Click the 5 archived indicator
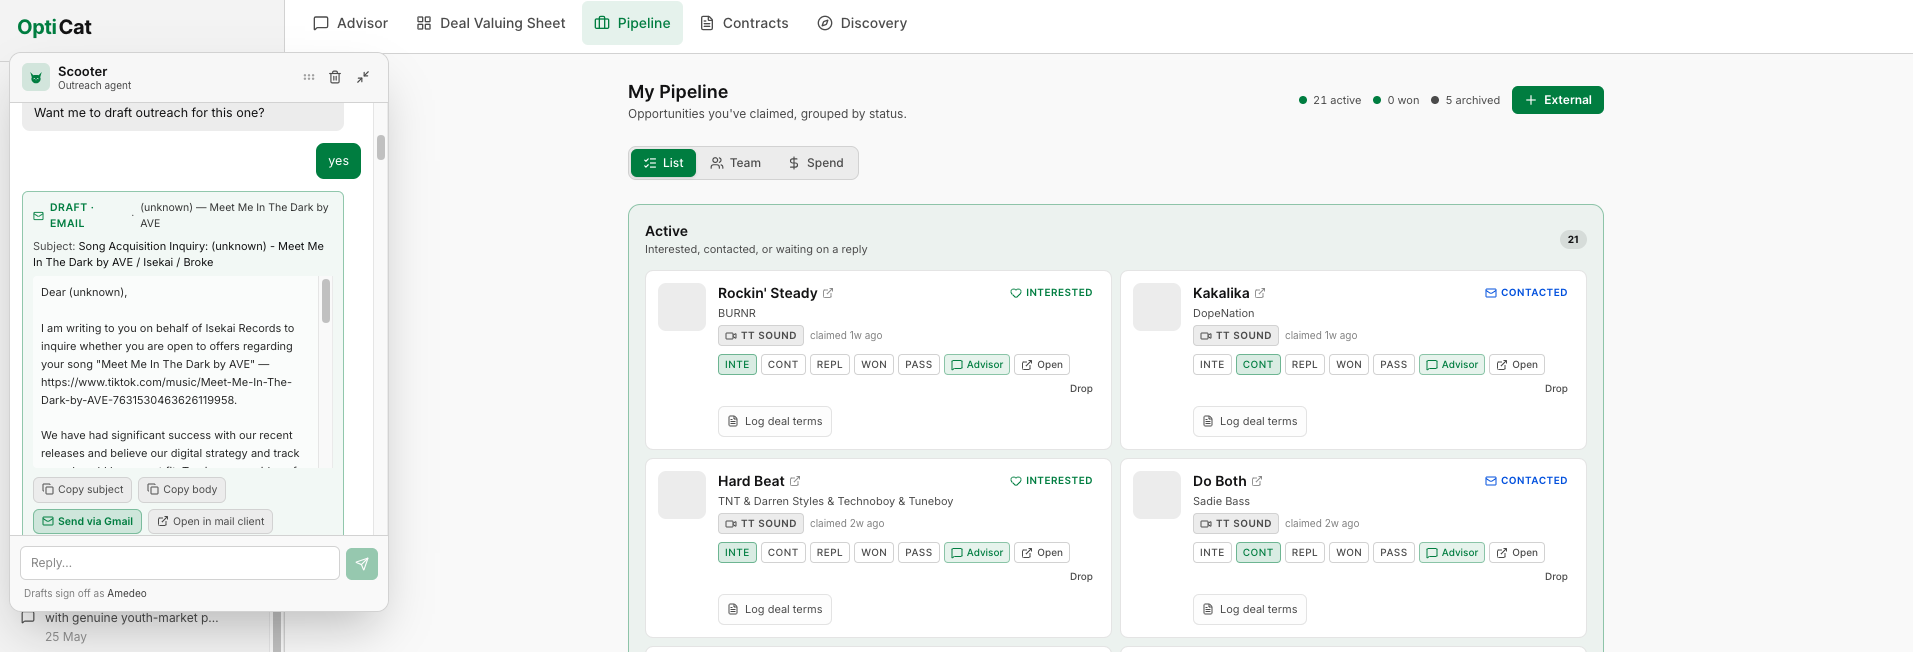The image size is (1913, 652). 1465,100
